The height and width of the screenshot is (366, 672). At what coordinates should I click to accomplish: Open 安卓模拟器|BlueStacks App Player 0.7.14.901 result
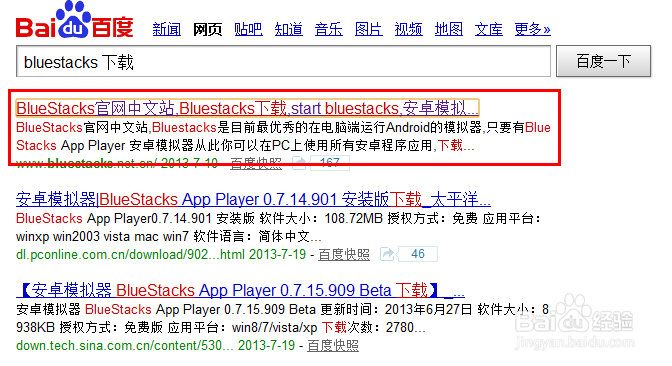(x=253, y=199)
